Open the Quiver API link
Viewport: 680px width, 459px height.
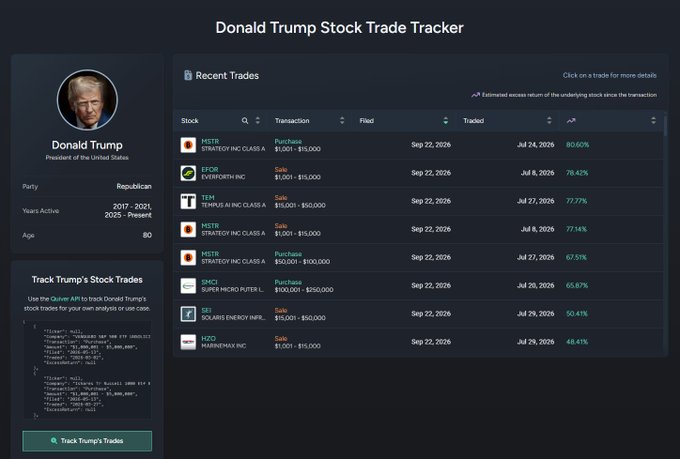[65, 299]
